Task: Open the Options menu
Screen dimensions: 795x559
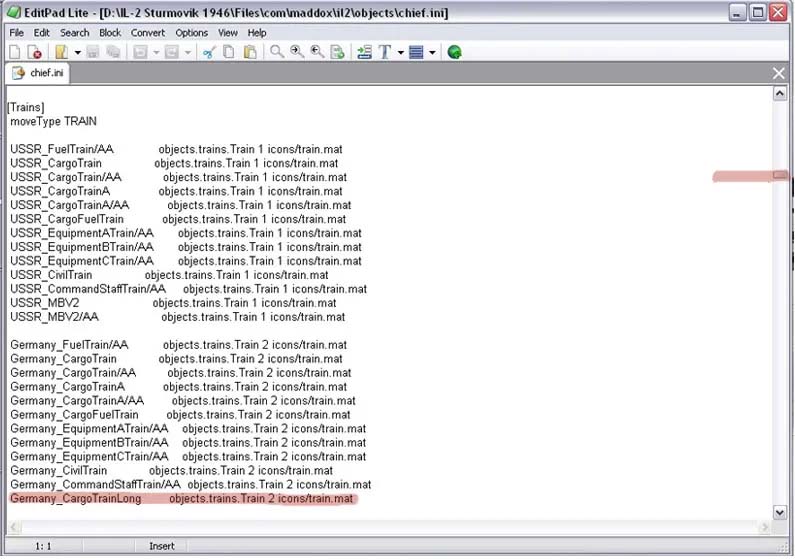Action: pyautogui.click(x=192, y=33)
